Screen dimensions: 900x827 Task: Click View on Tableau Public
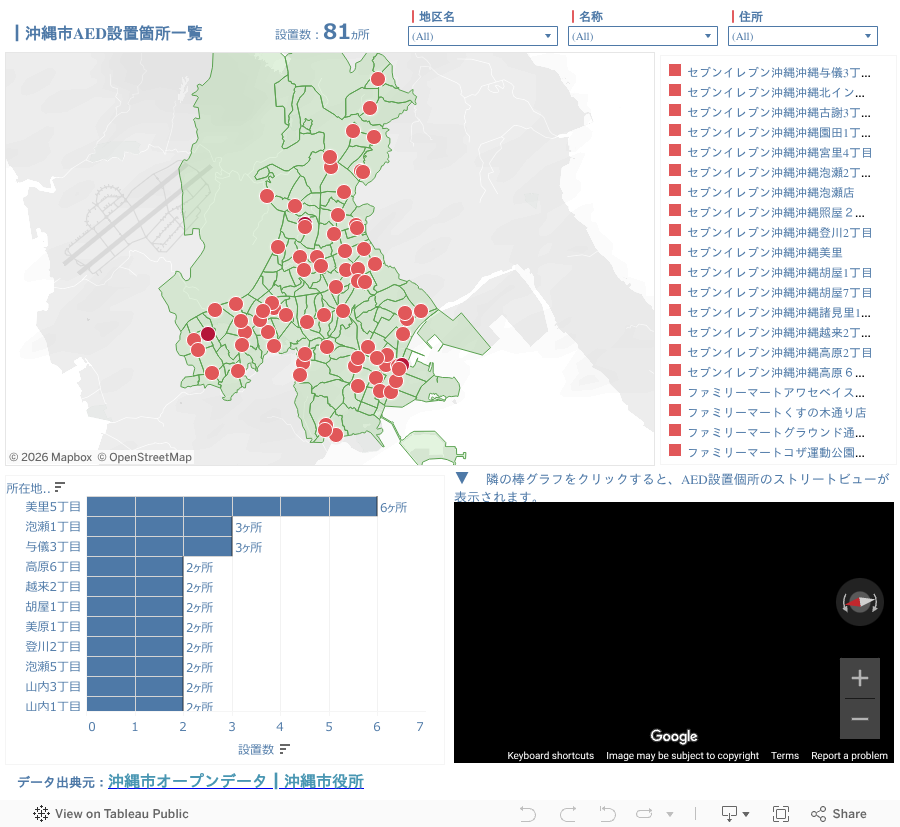pyautogui.click(x=111, y=814)
